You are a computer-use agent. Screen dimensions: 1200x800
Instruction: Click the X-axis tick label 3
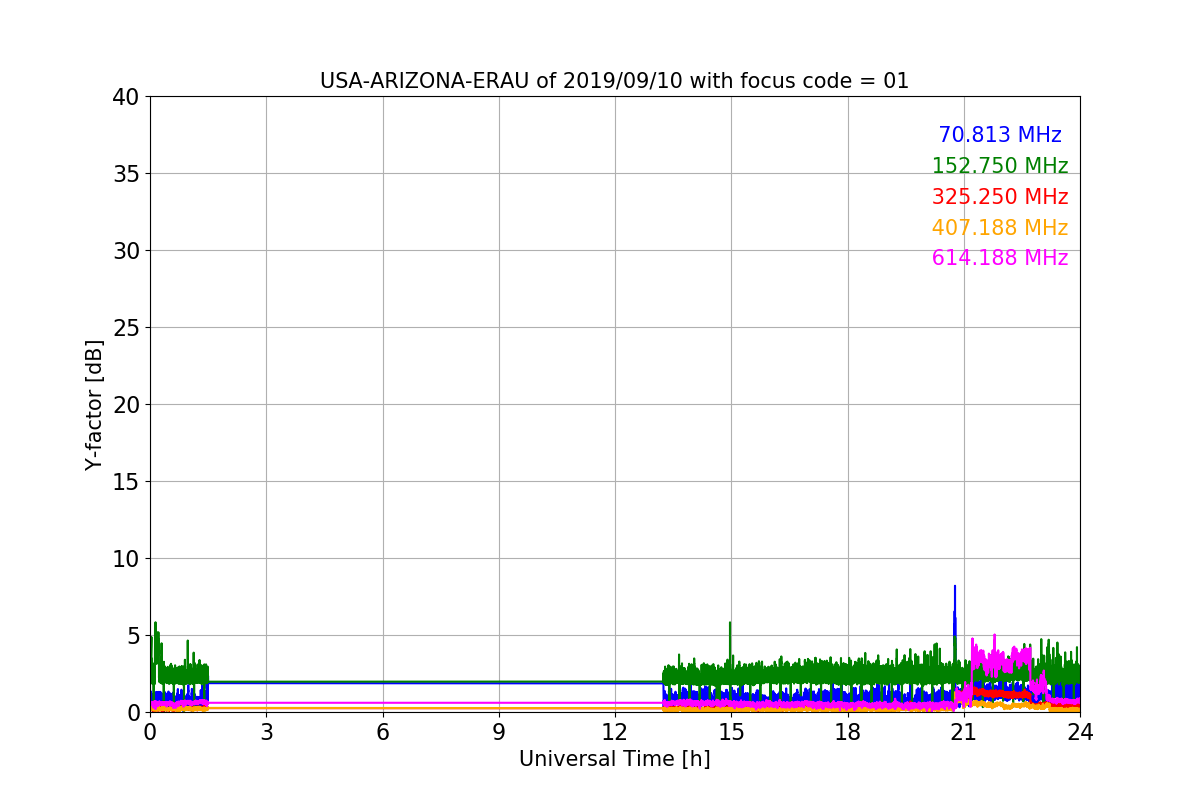coord(266,732)
